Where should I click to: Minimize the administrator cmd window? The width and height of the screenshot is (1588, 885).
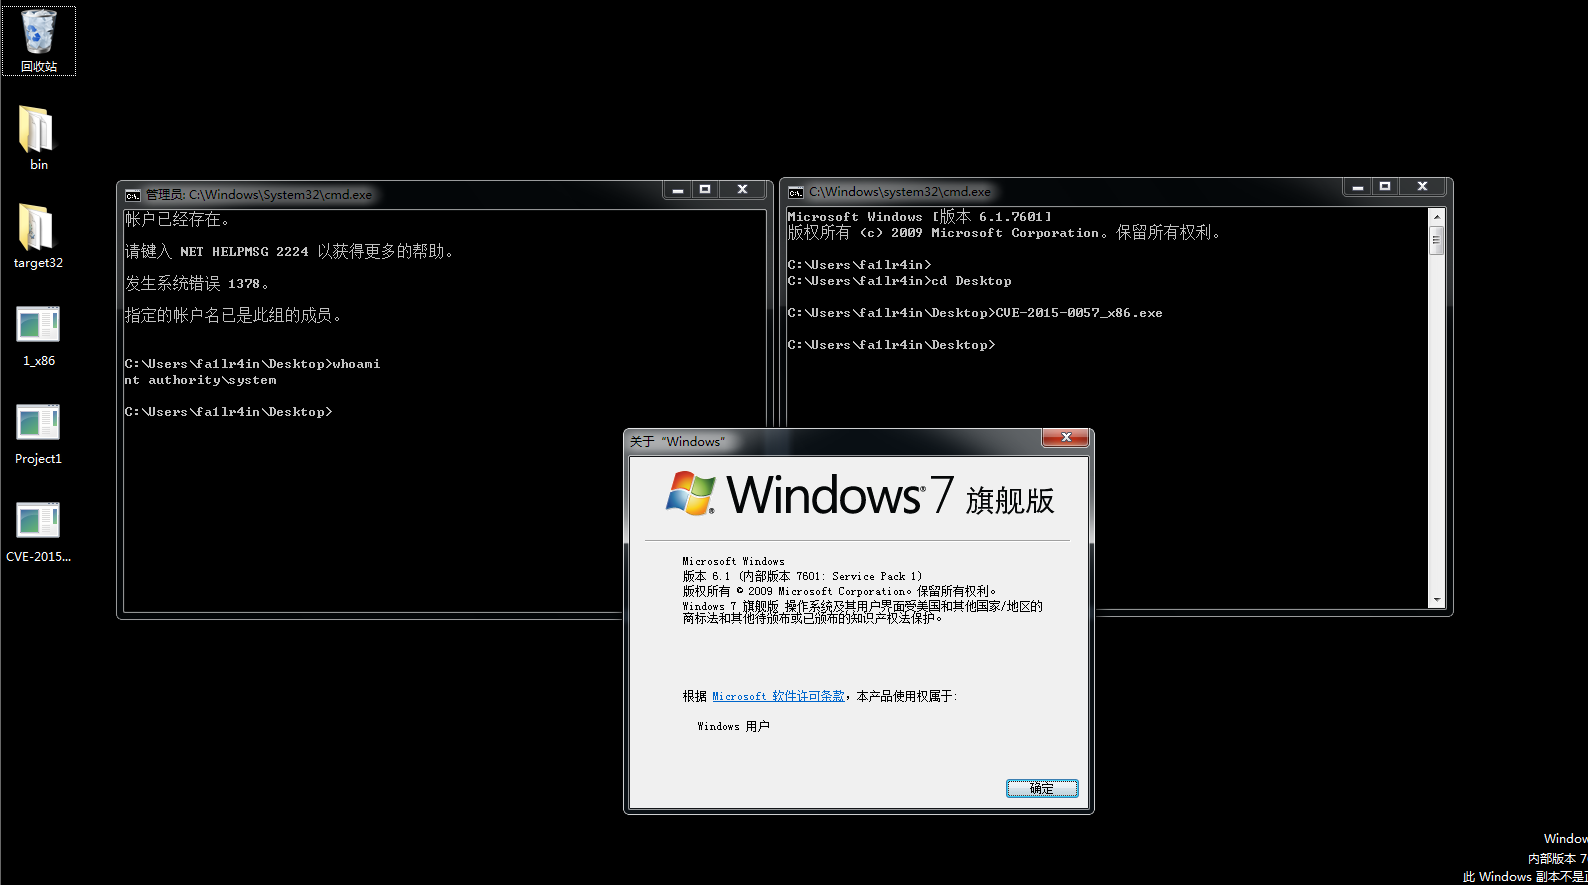coord(678,189)
